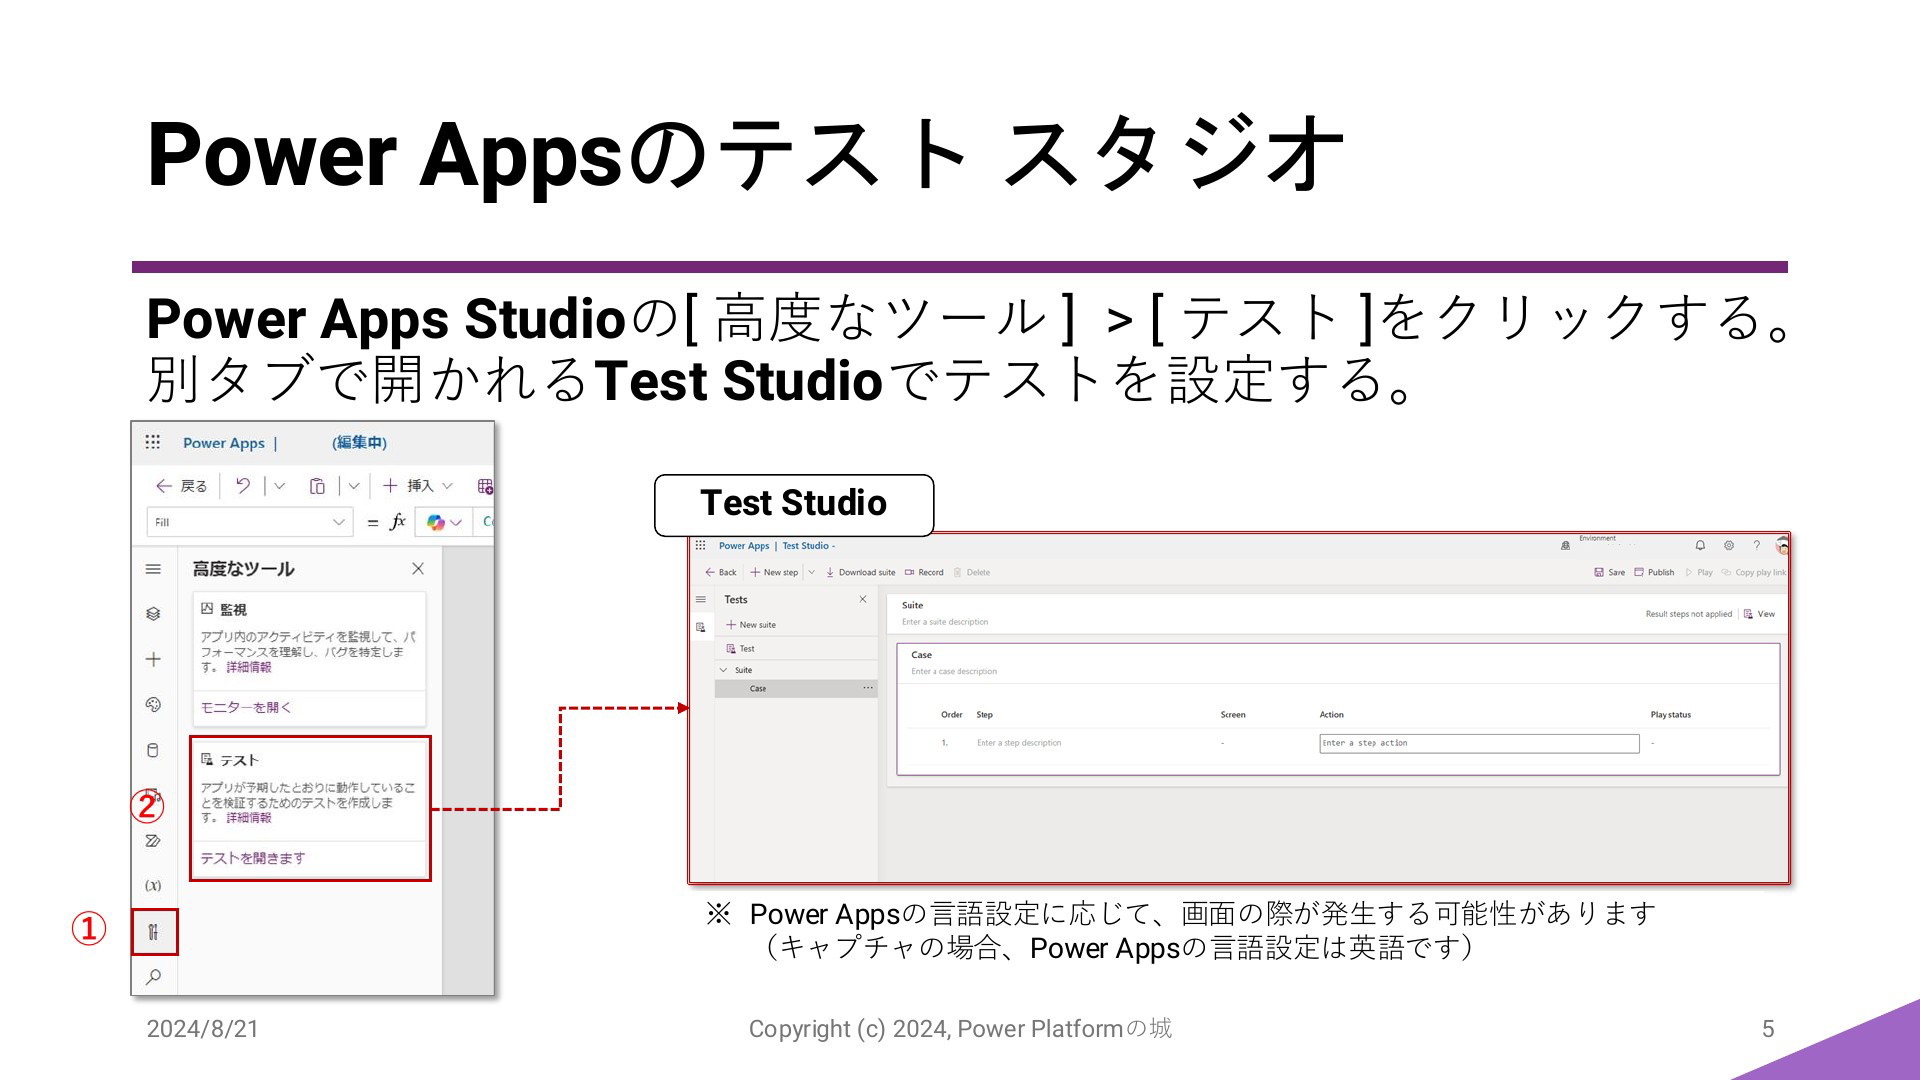Click the Environment picker icon
Viewport: 1920px width, 1080px height.
1565,546
